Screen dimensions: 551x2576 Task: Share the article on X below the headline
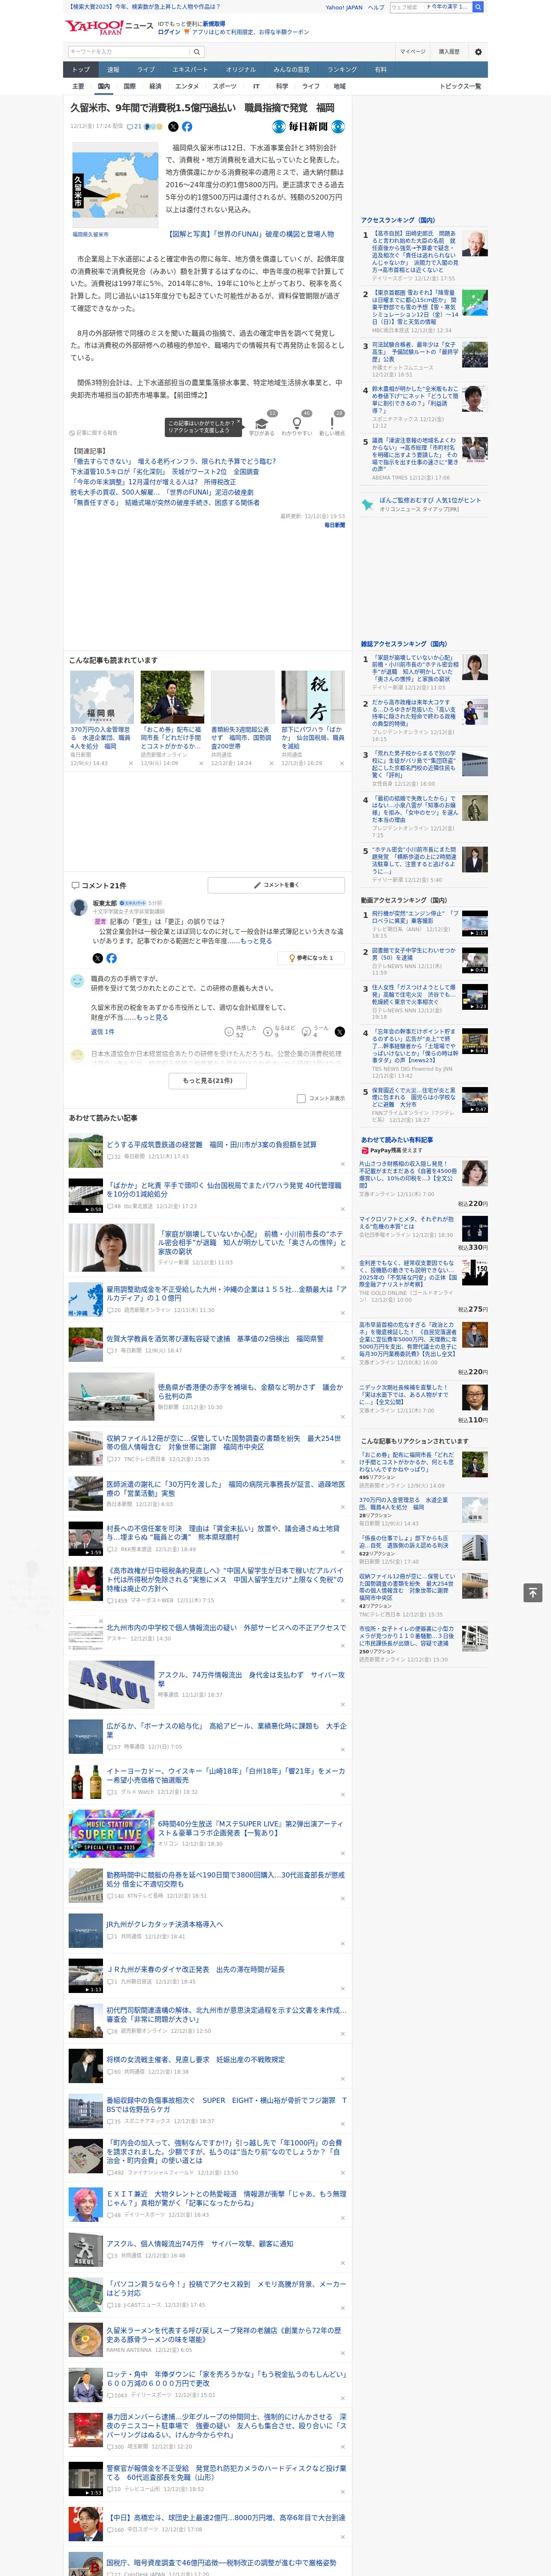[173, 127]
